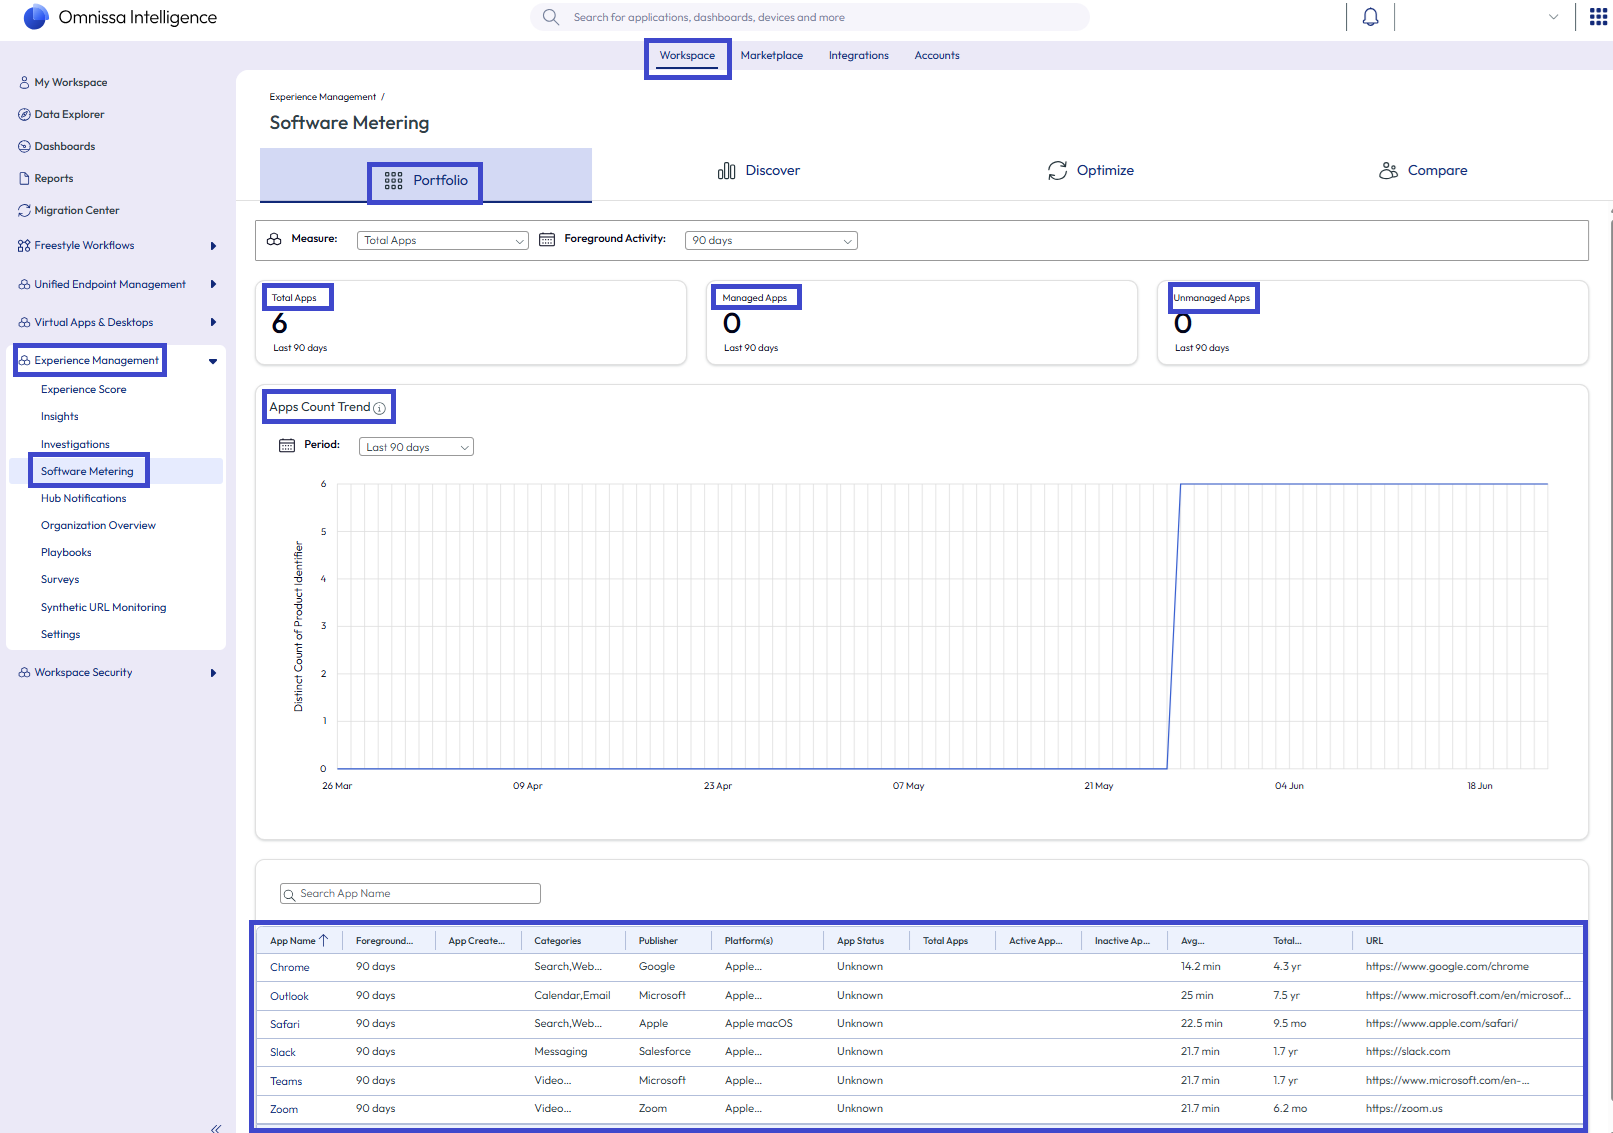The width and height of the screenshot is (1613, 1133).
Task: Sort by App Name ascending arrow
Action: 323,940
